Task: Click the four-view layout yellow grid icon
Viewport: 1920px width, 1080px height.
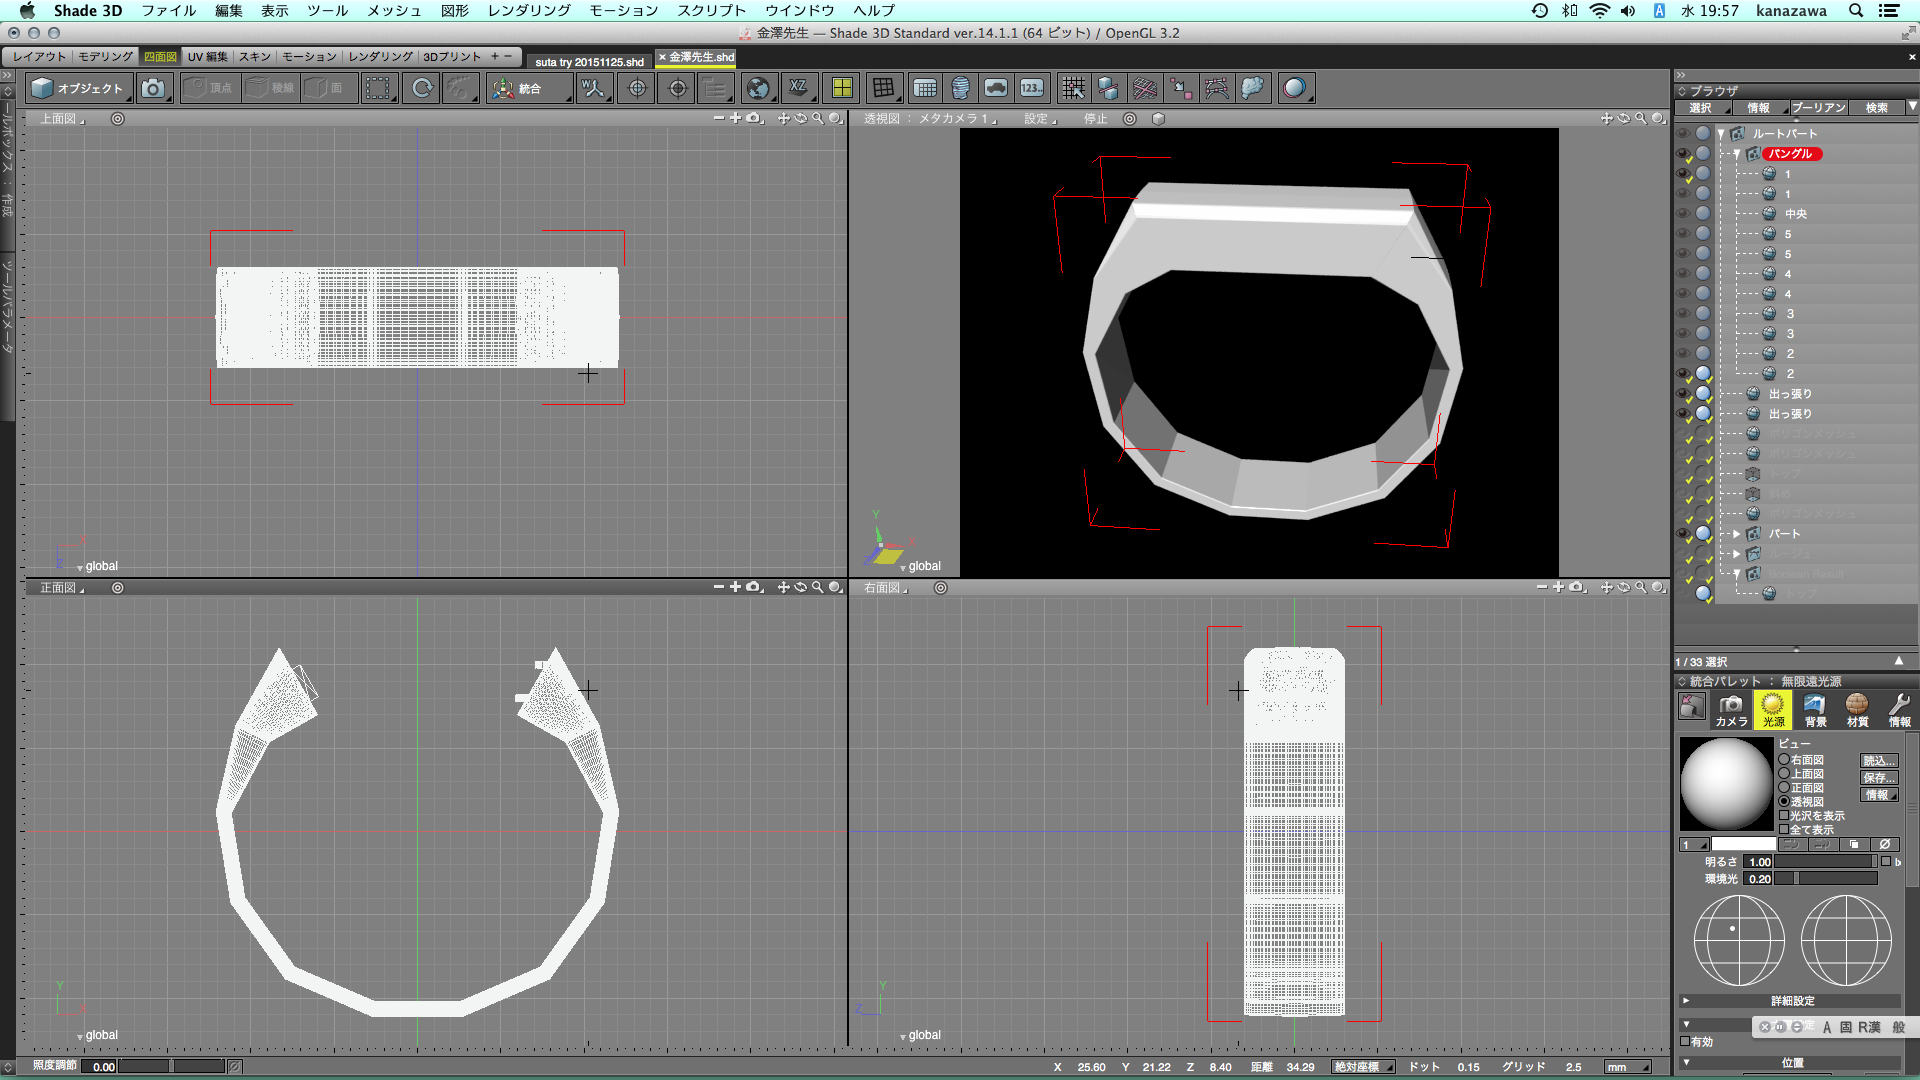Action: [842, 89]
